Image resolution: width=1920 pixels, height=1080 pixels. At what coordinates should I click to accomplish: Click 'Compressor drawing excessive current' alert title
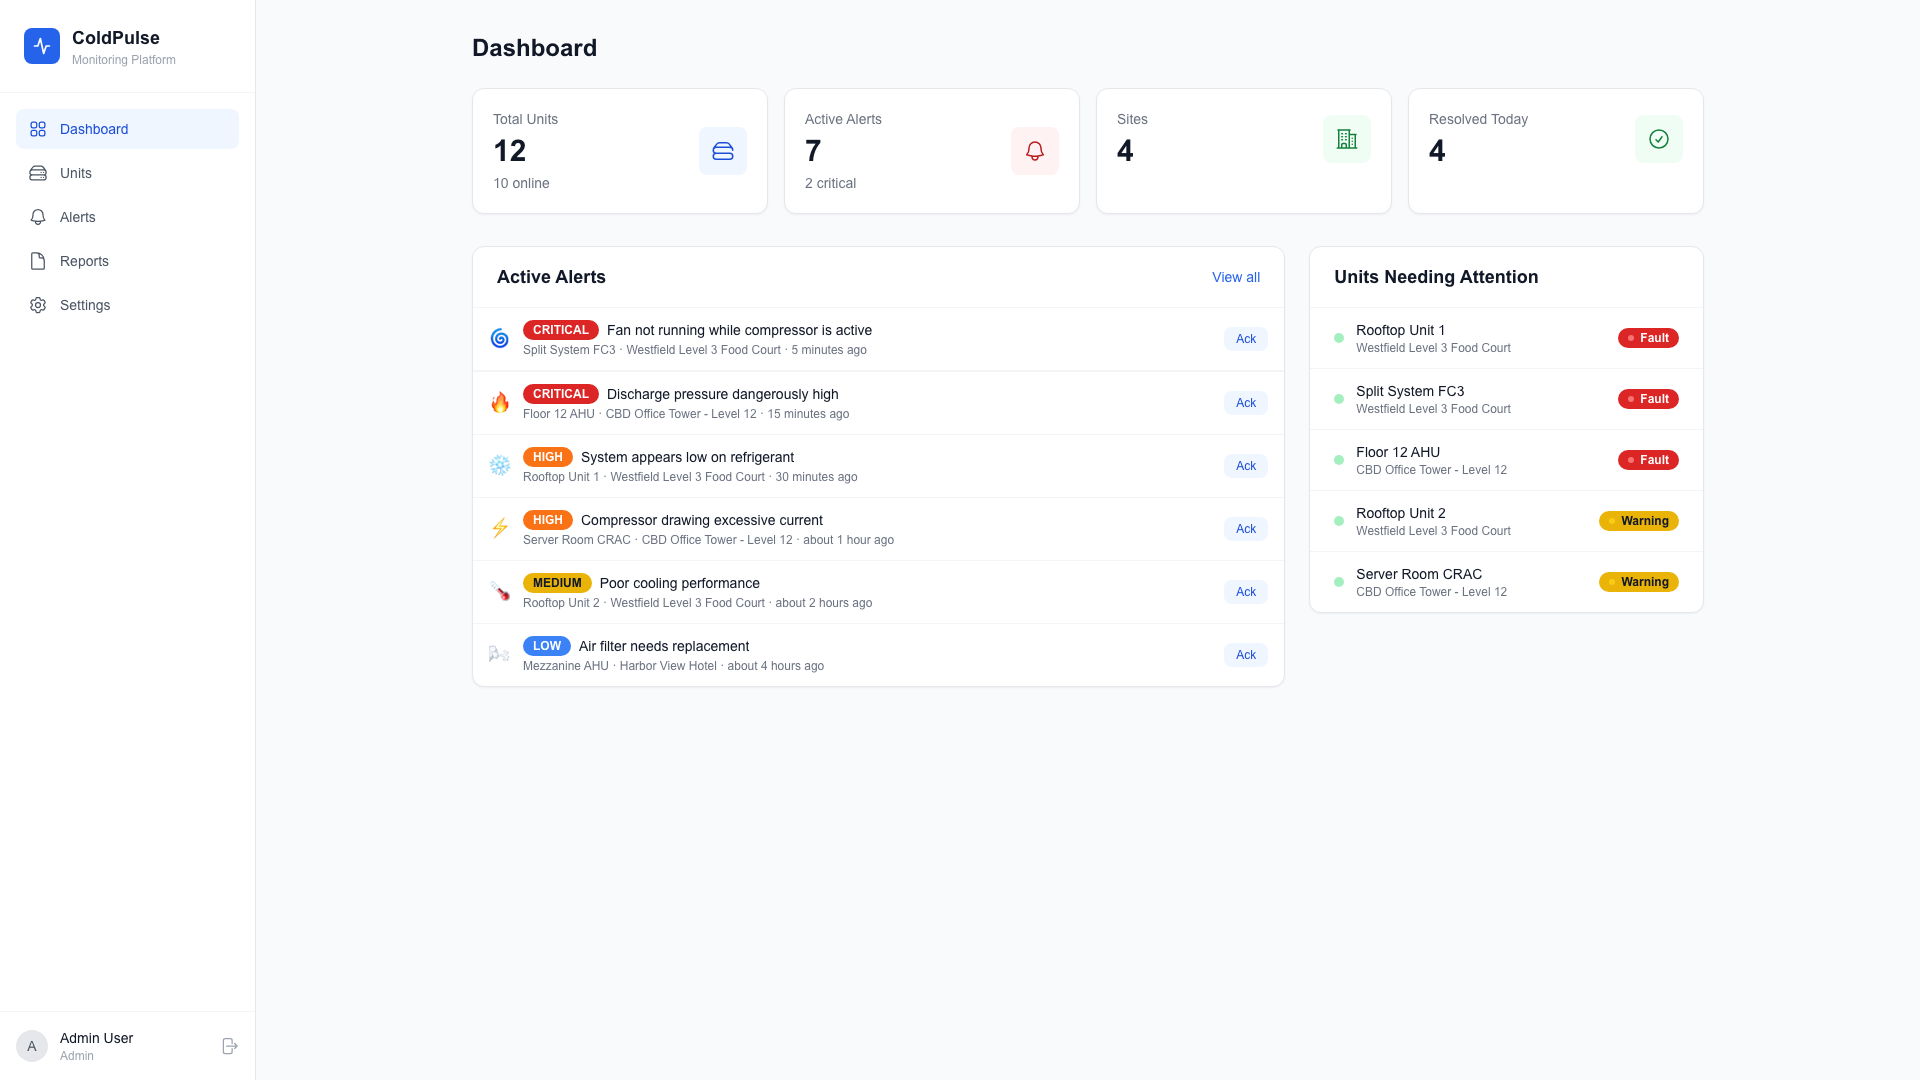pos(701,520)
